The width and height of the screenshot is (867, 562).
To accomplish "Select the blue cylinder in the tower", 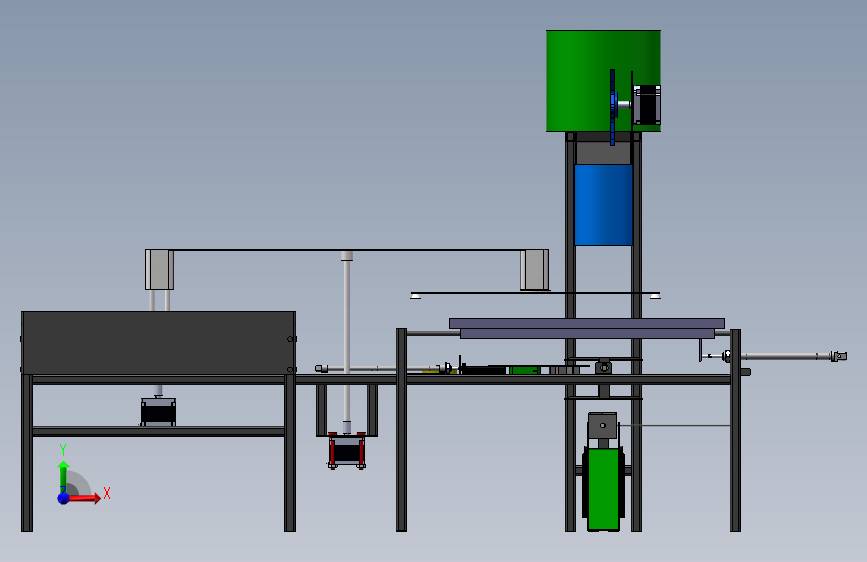I will (603, 205).
